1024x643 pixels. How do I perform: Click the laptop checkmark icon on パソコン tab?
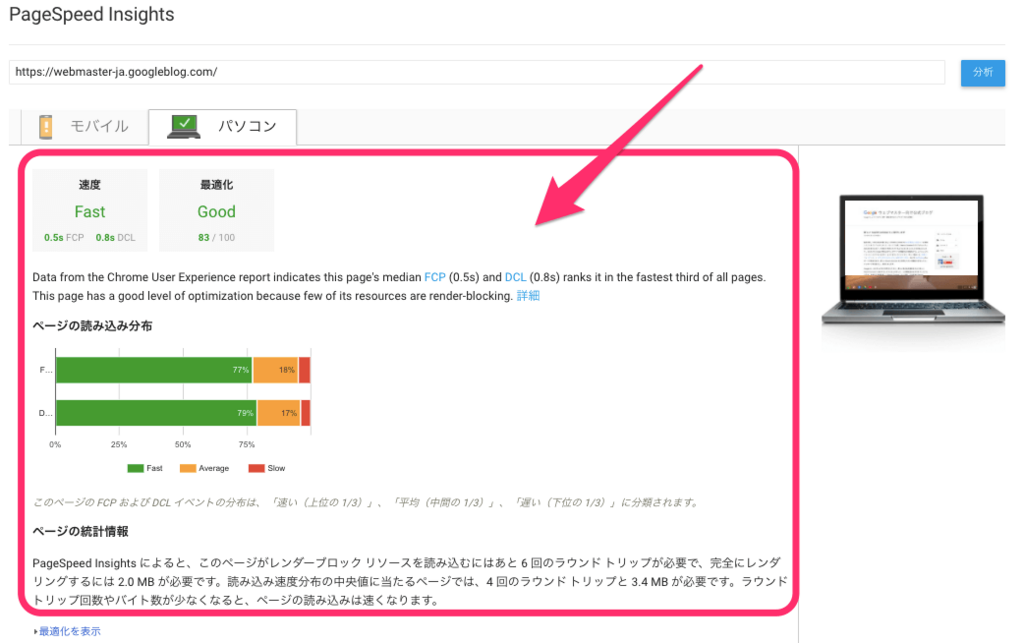[x=184, y=126]
